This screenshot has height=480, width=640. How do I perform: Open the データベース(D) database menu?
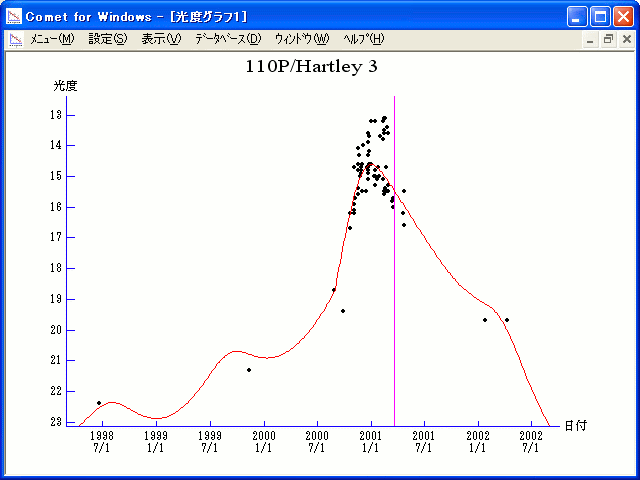228,39
